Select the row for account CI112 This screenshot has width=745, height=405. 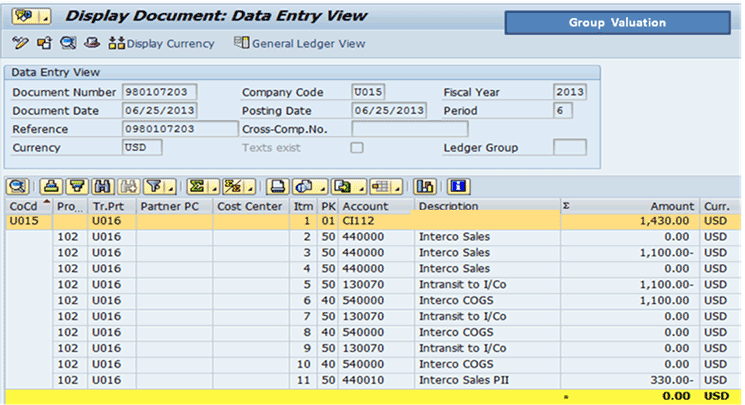358,221
